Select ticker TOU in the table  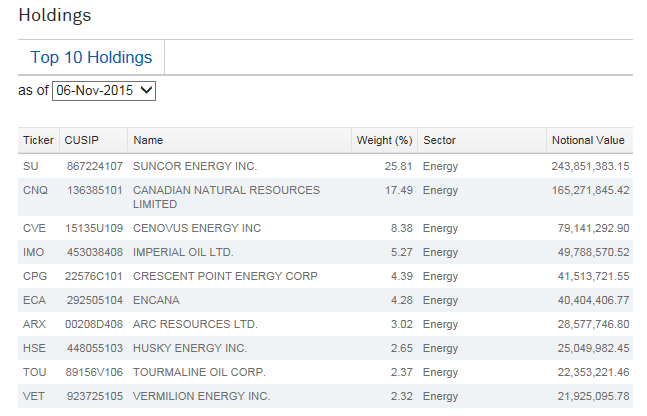[35, 372]
